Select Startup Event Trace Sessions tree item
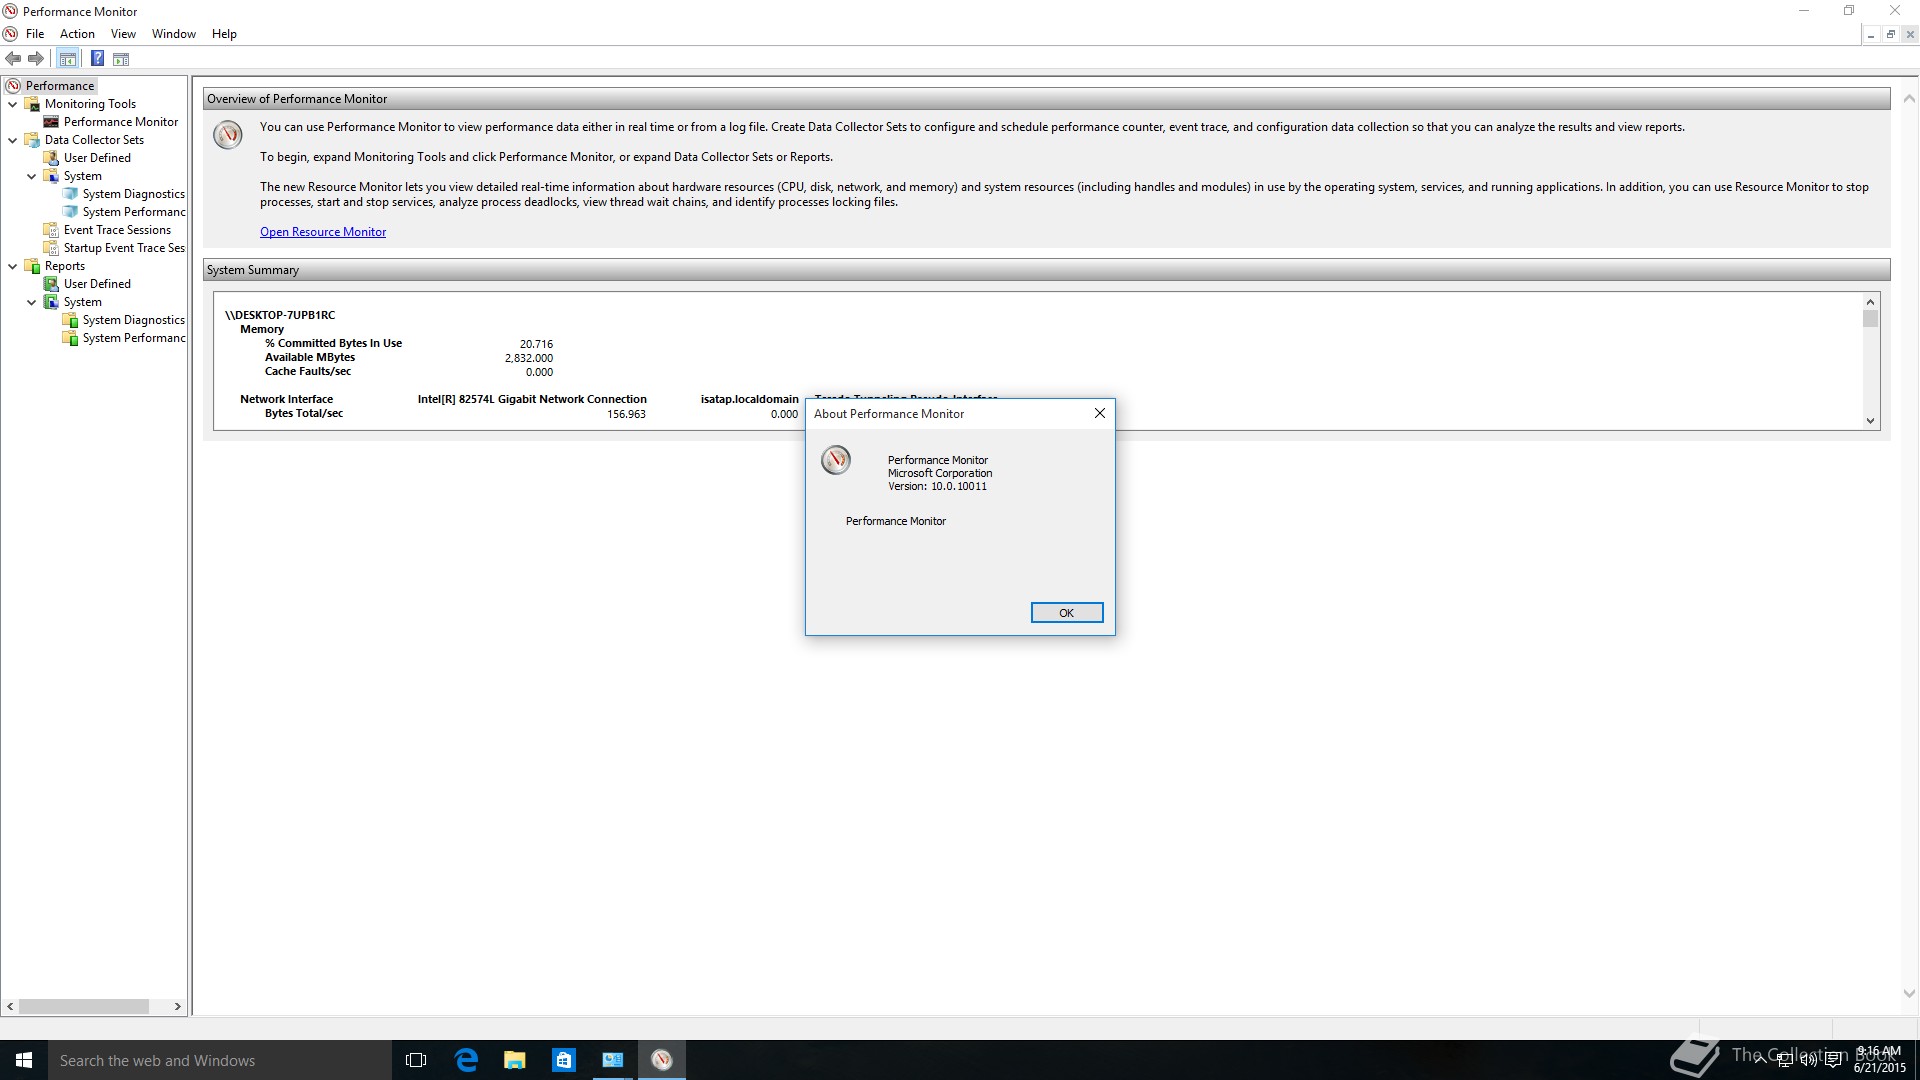The width and height of the screenshot is (1920, 1080). [124, 248]
